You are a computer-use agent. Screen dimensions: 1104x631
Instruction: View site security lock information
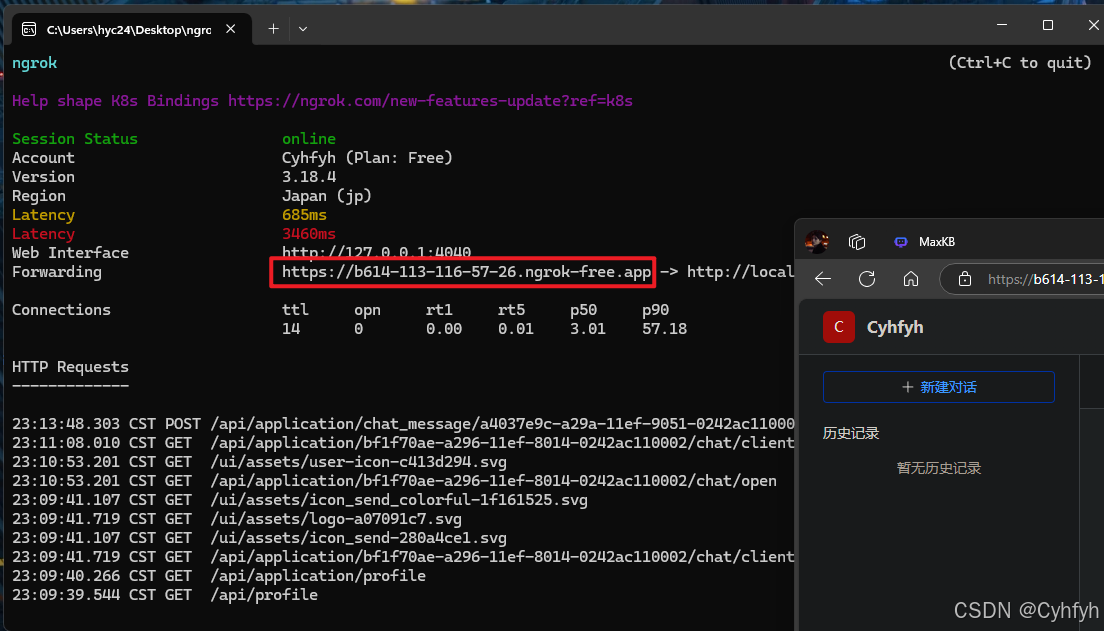965,279
